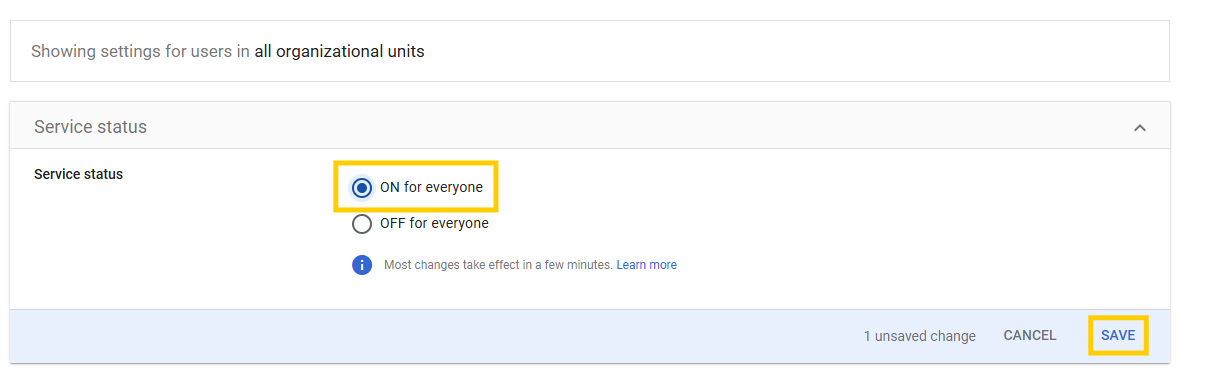1213x391 pixels.
Task: Click the SAVE button
Action: pyautogui.click(x=1118, y=335)
